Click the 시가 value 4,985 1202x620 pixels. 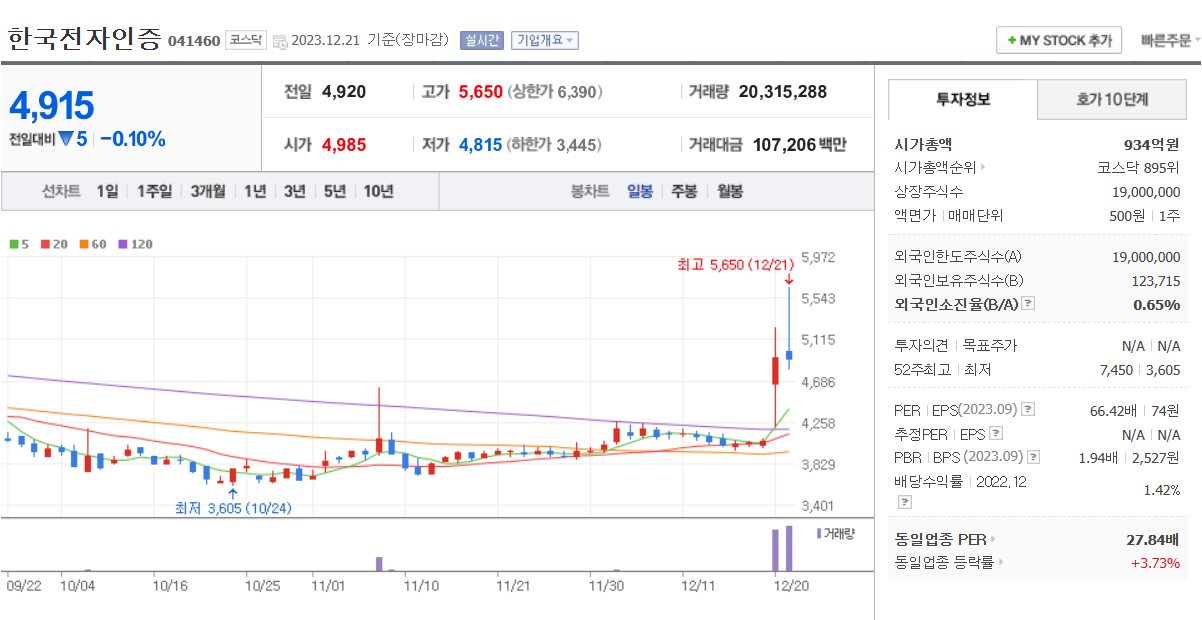tap(344, 145)
